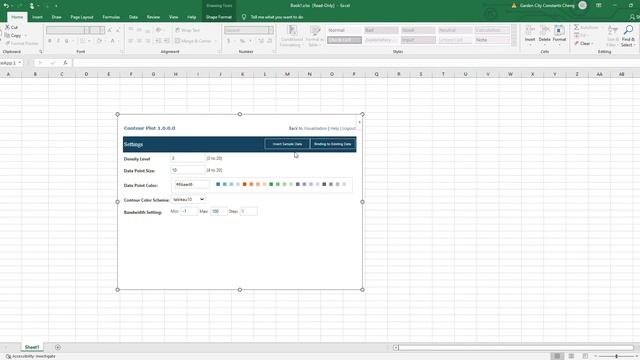Open the Formulas ribbon tab
640x360 pixels.
(x=111, y=17)
